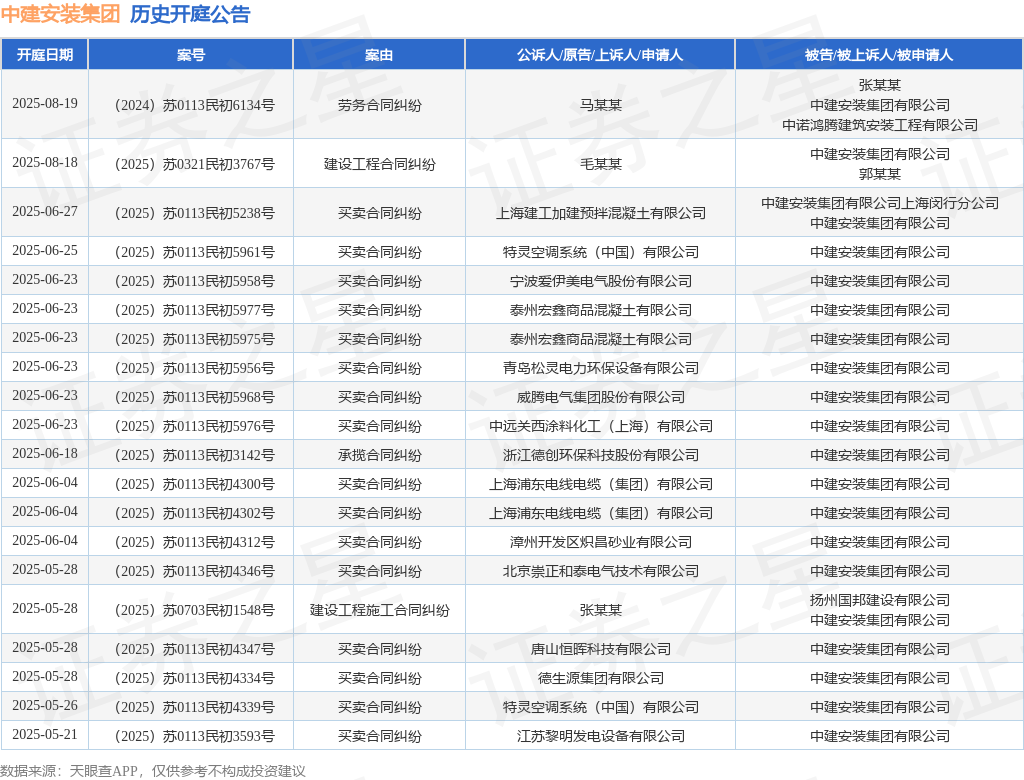This screenshot has width=1024, height=780.
Task: Click defendant 中建安装集团有限公司上海闵行分公司
Action: tap(880, 203)
